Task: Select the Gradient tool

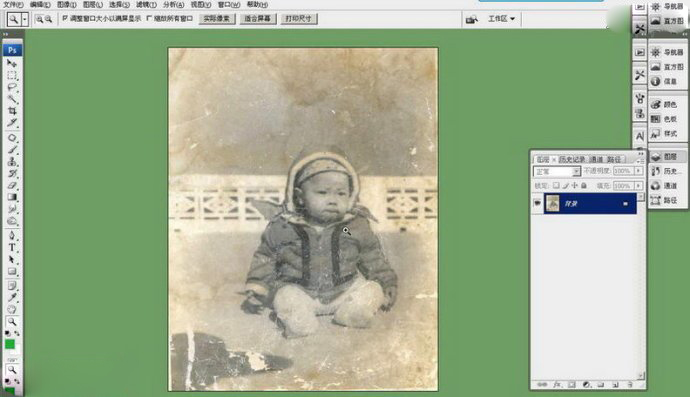Action: click(12, 197)
